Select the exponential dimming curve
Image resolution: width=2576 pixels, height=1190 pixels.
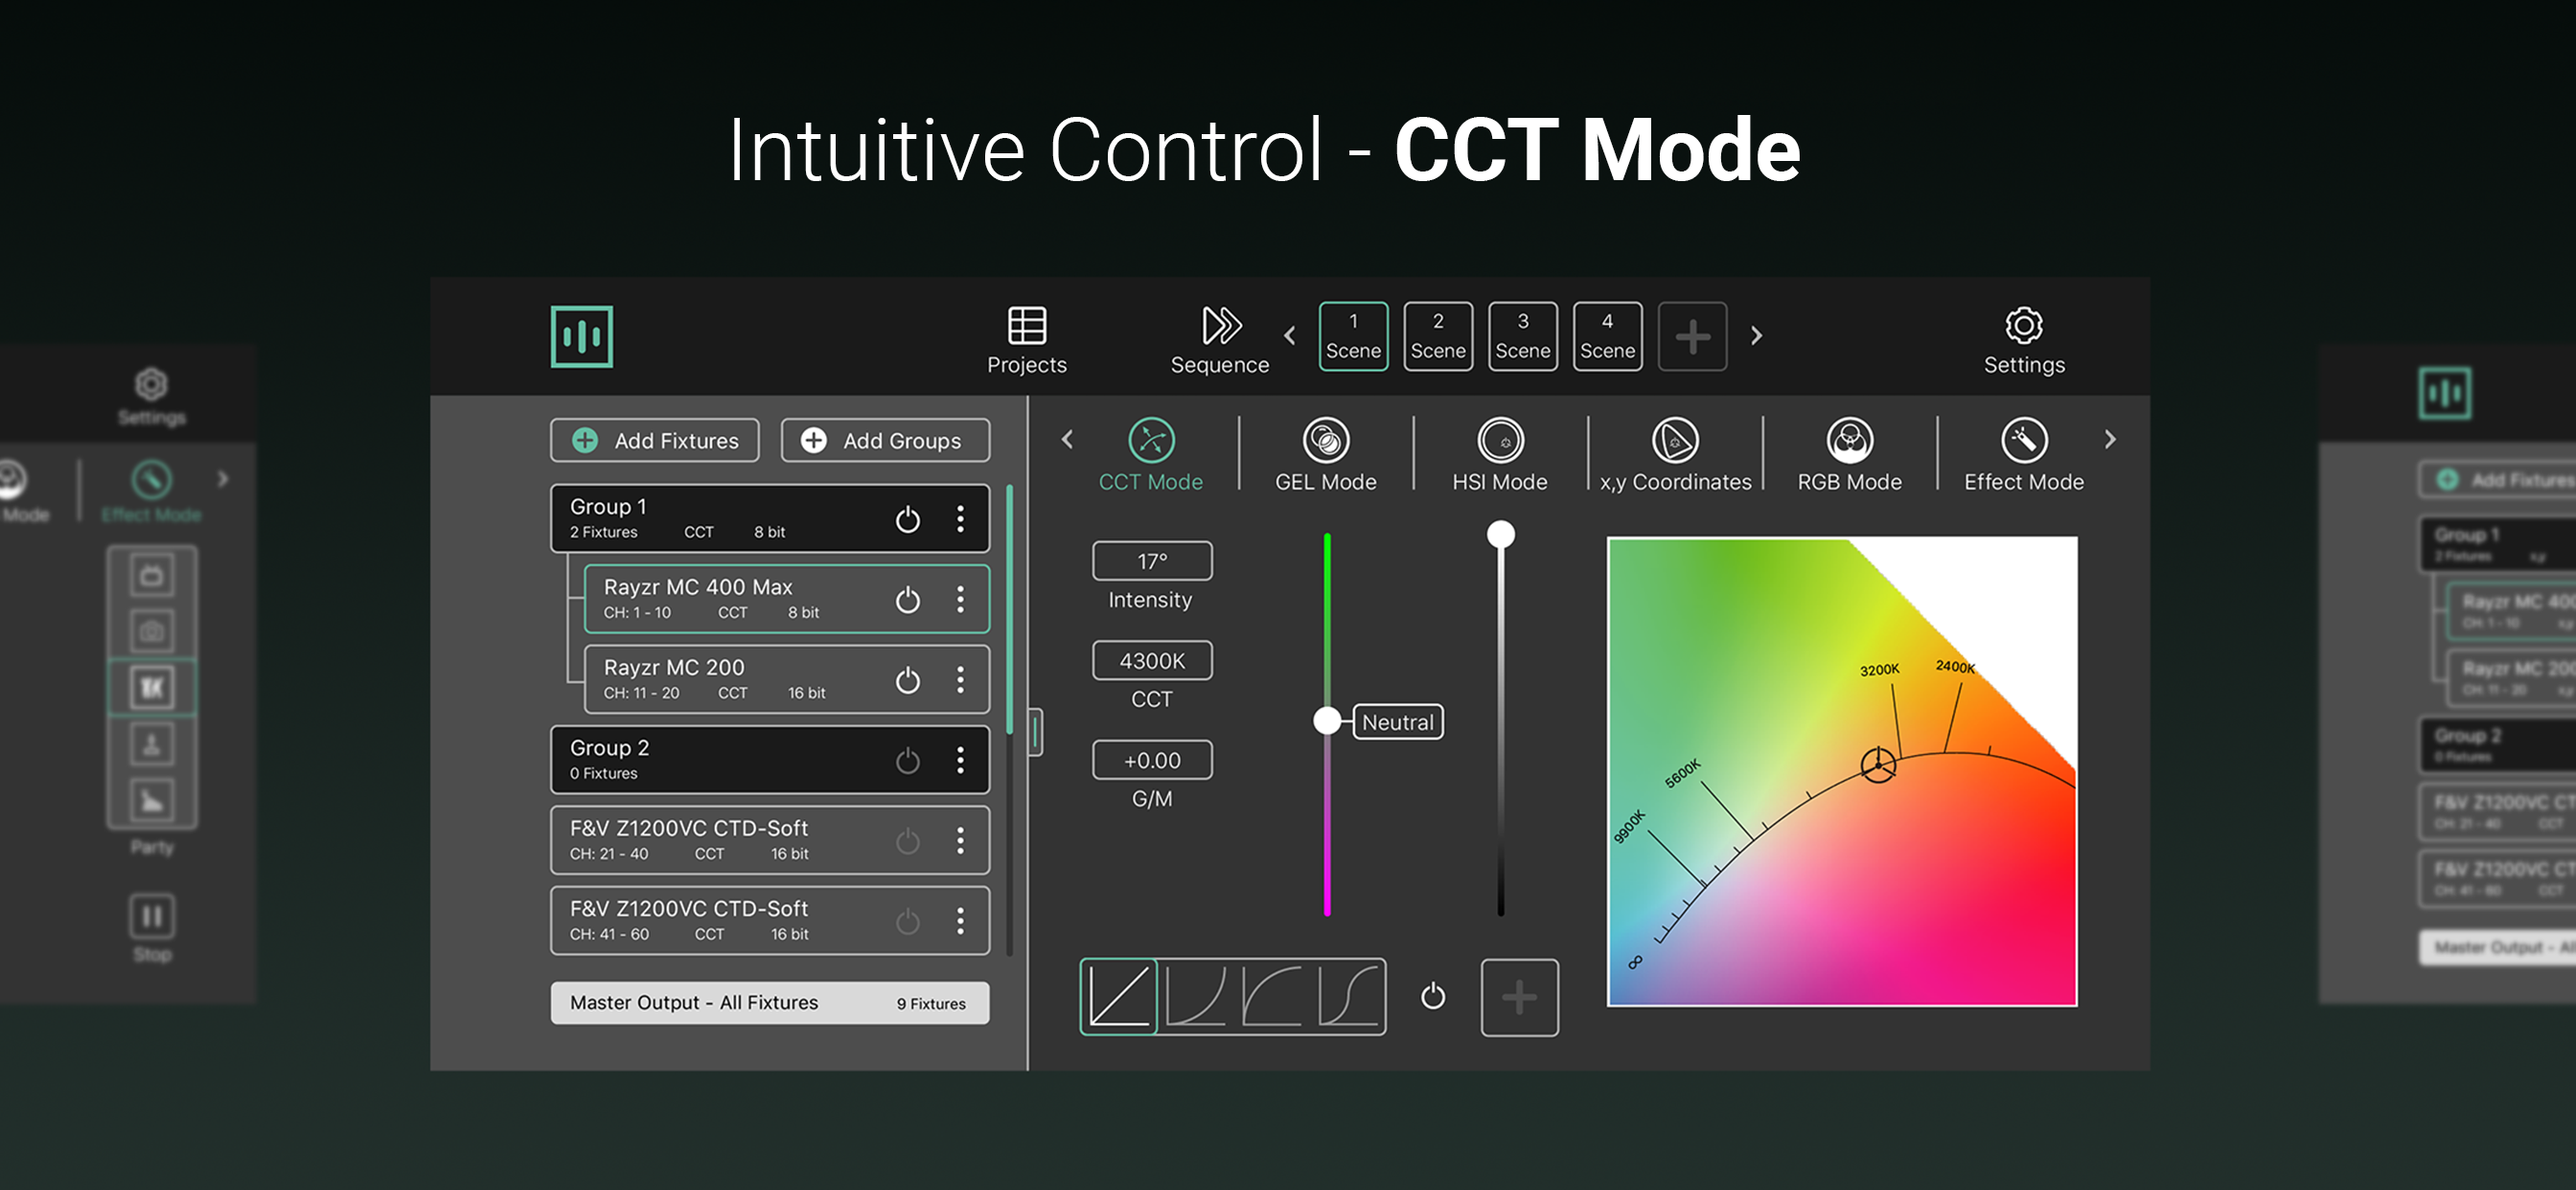1195,996
